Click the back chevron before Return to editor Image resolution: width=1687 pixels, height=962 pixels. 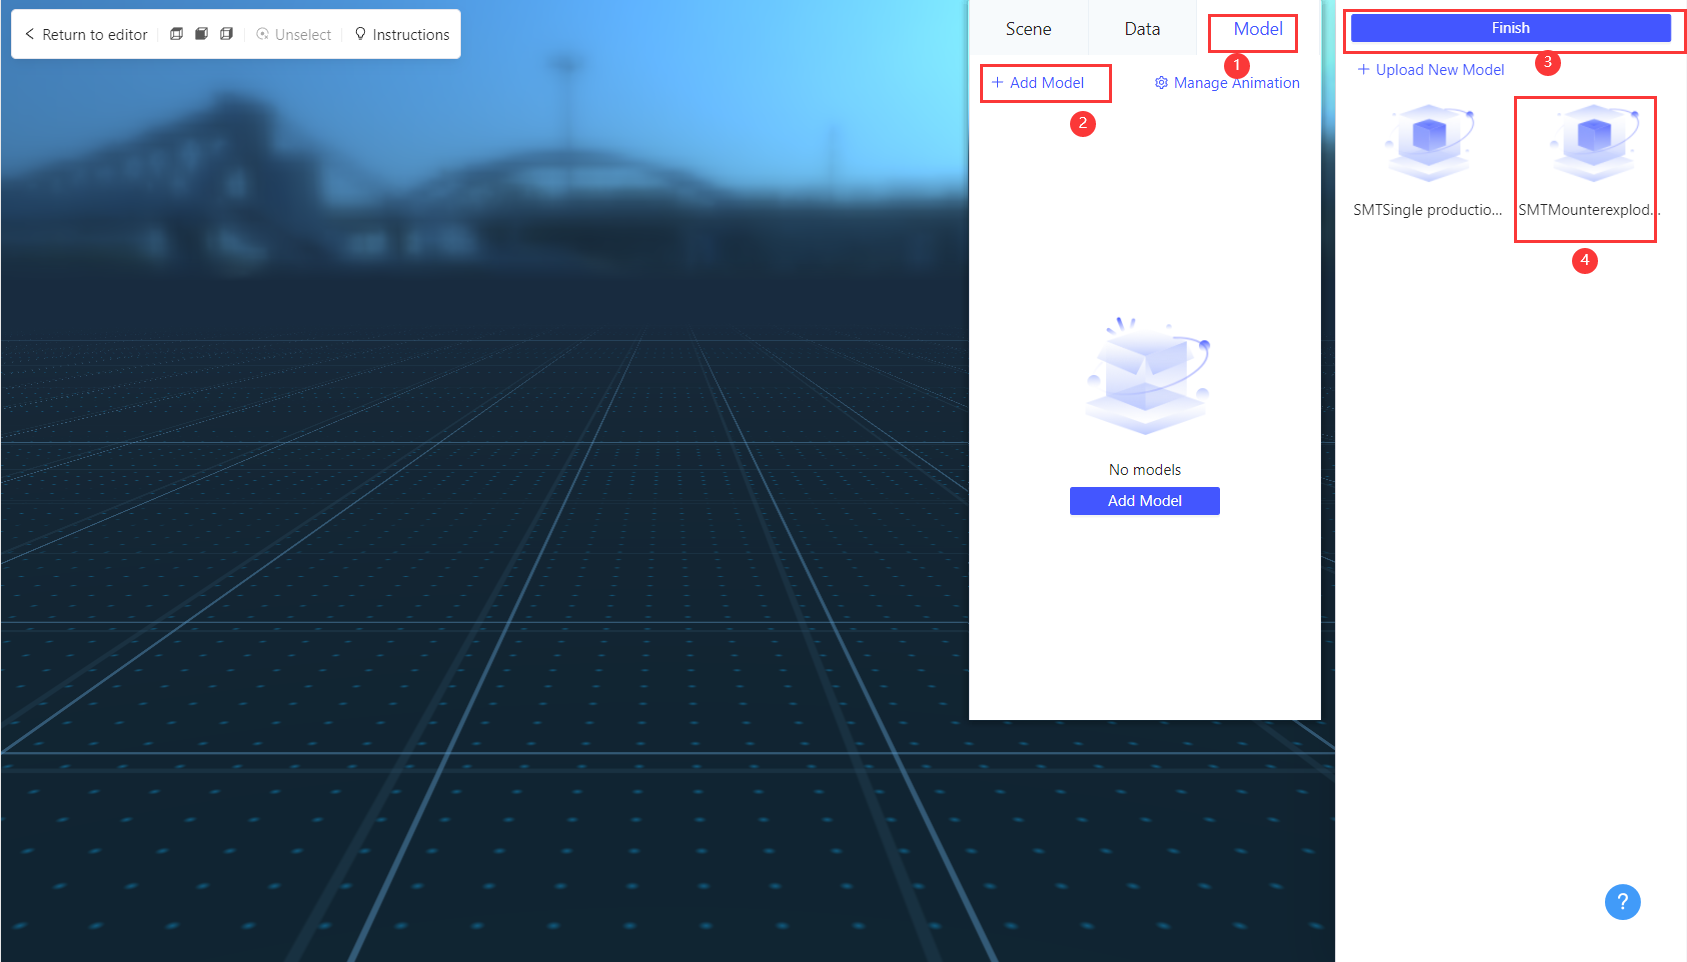point(29,34)
